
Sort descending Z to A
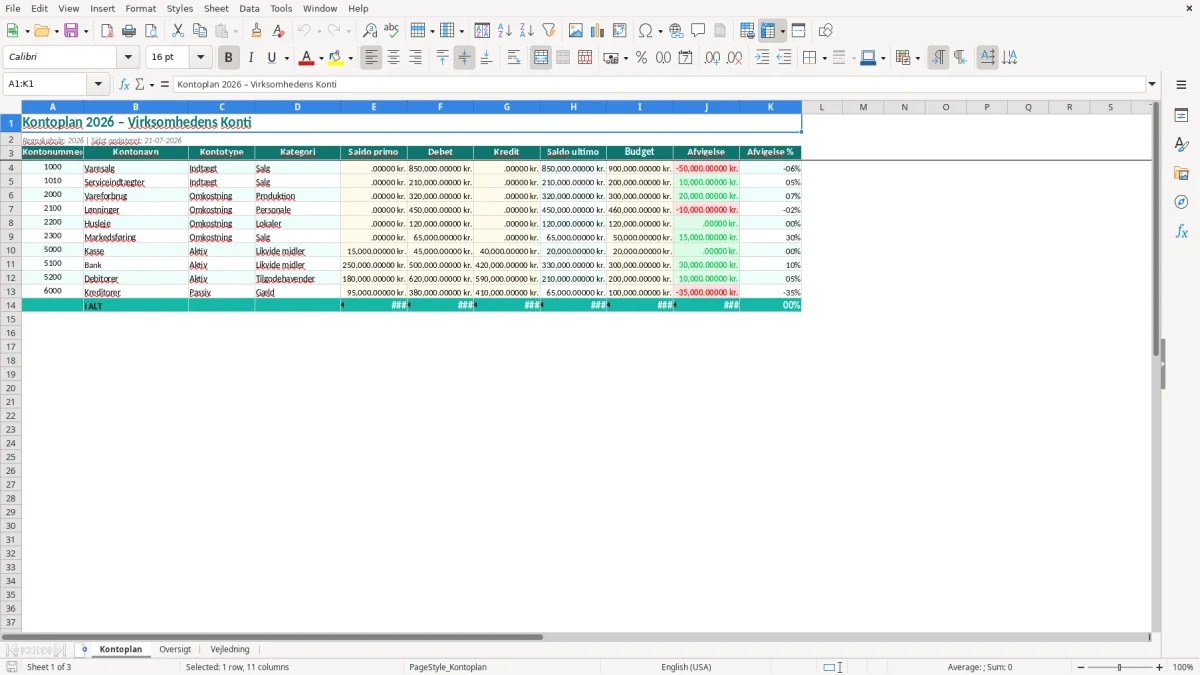coord(526,31)
